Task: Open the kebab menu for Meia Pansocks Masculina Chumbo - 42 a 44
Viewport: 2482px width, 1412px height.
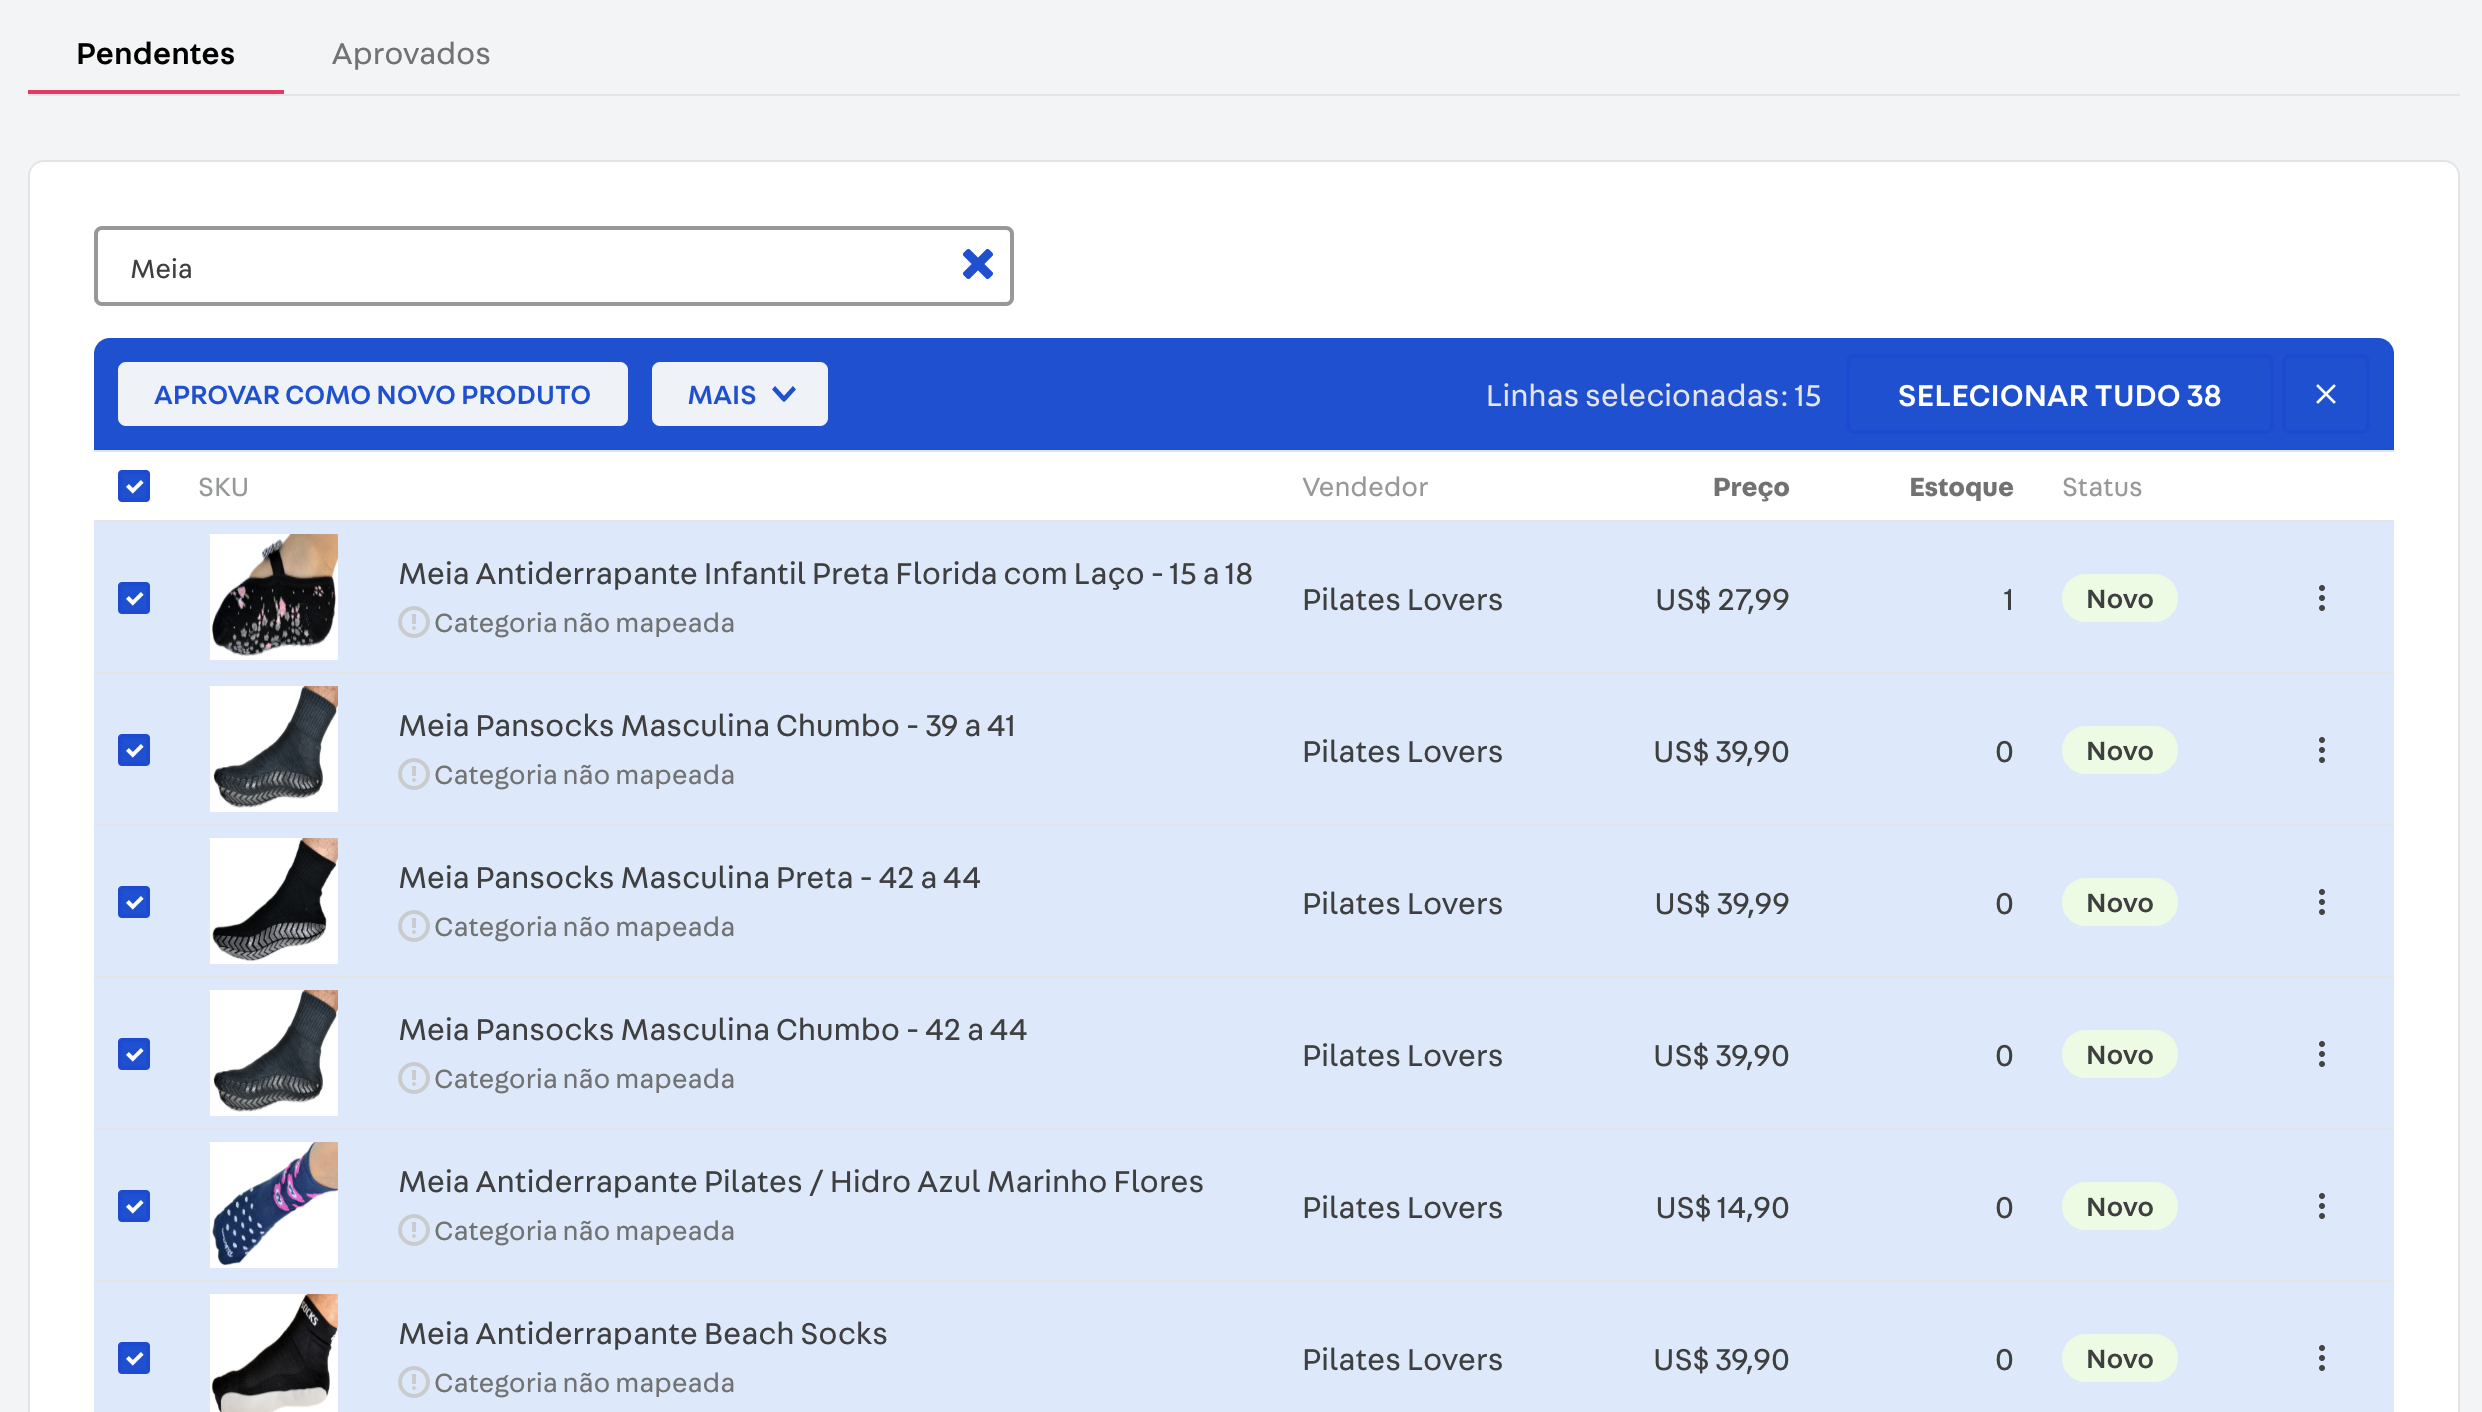Action: point(2322,1054)
